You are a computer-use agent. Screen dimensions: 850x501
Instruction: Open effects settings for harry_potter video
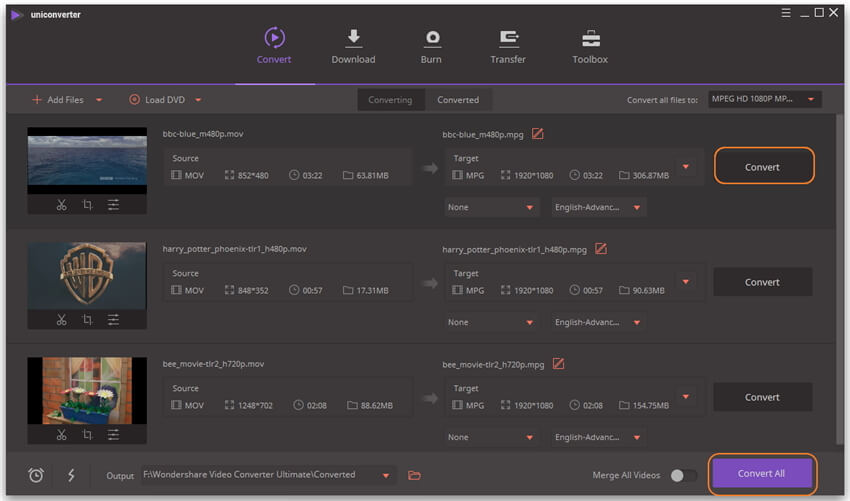pos(113,319)
